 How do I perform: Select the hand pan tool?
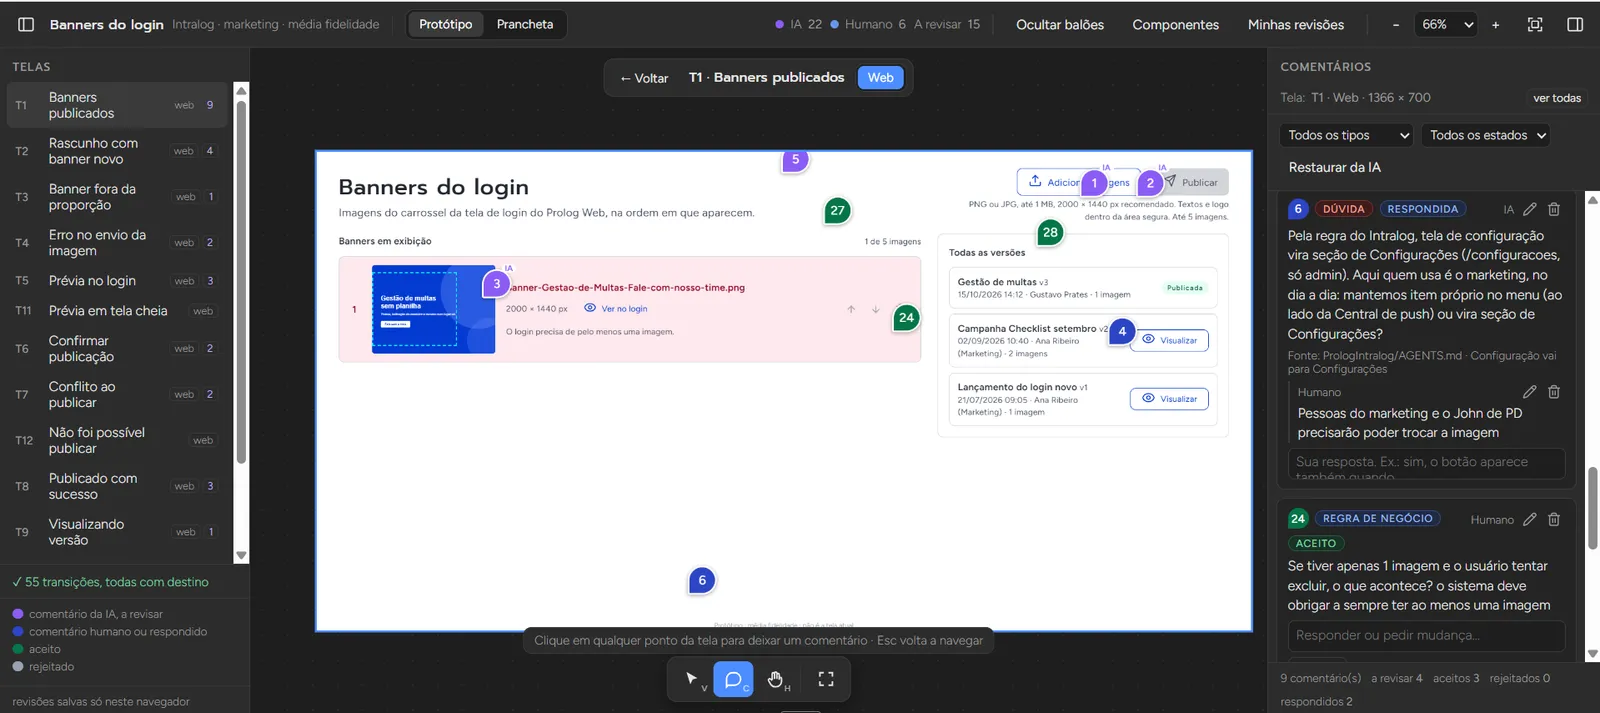click(776, 679)
